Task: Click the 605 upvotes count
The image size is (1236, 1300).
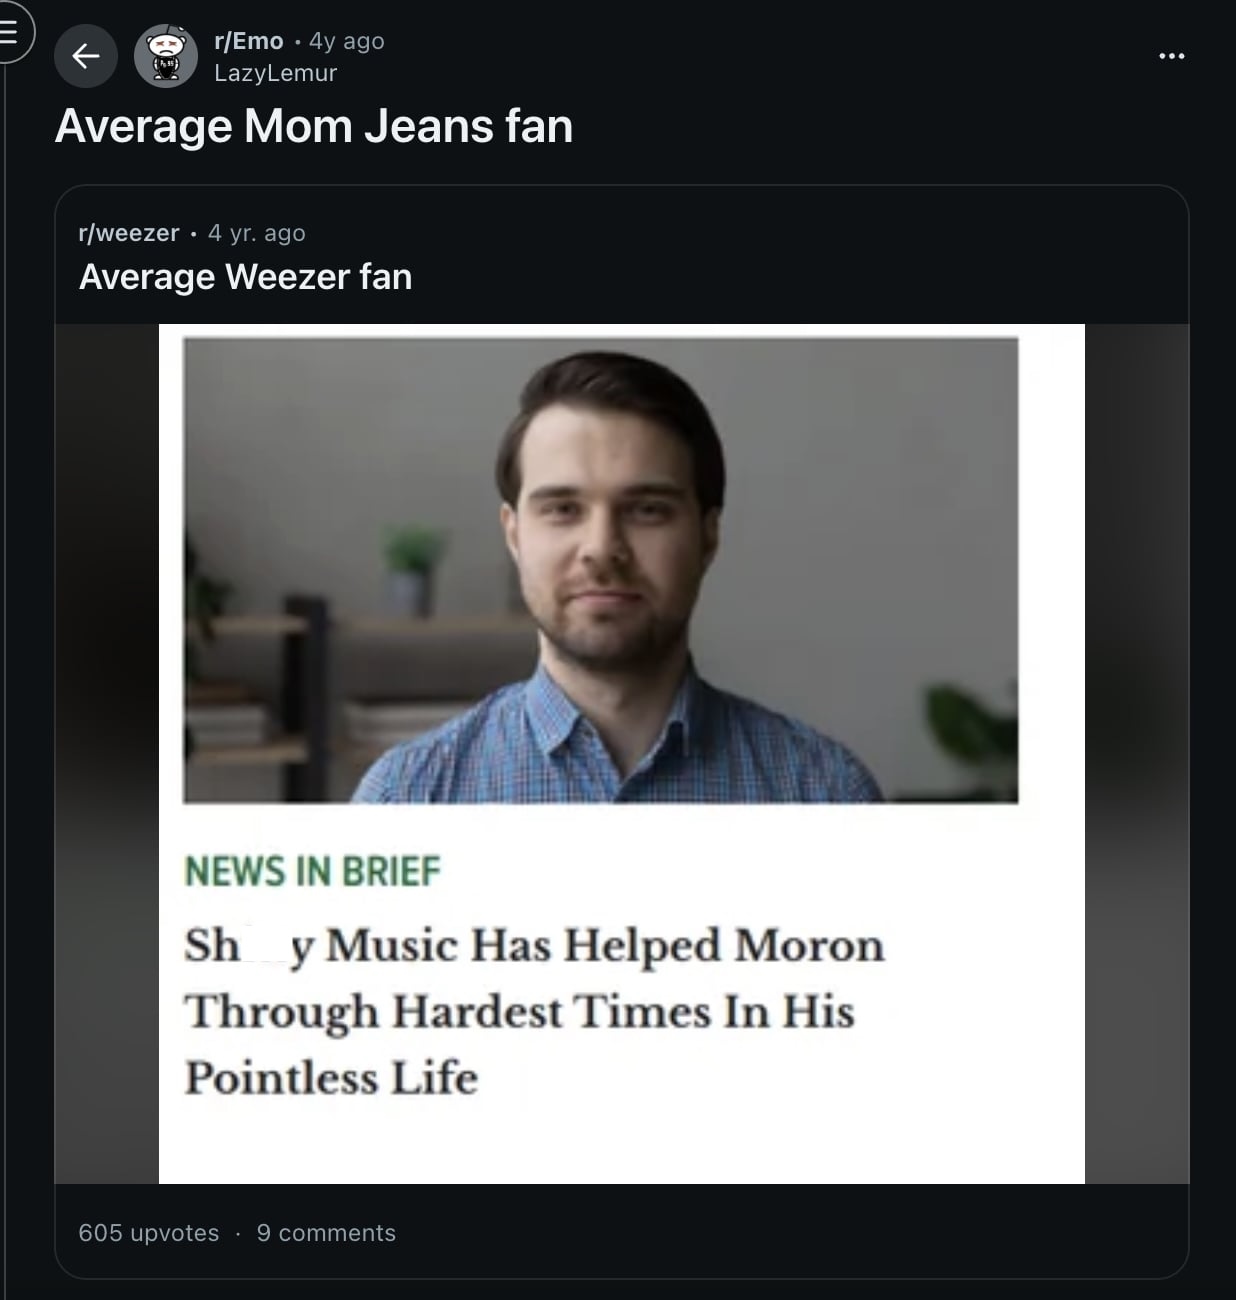Action: tap(147, 1232)
